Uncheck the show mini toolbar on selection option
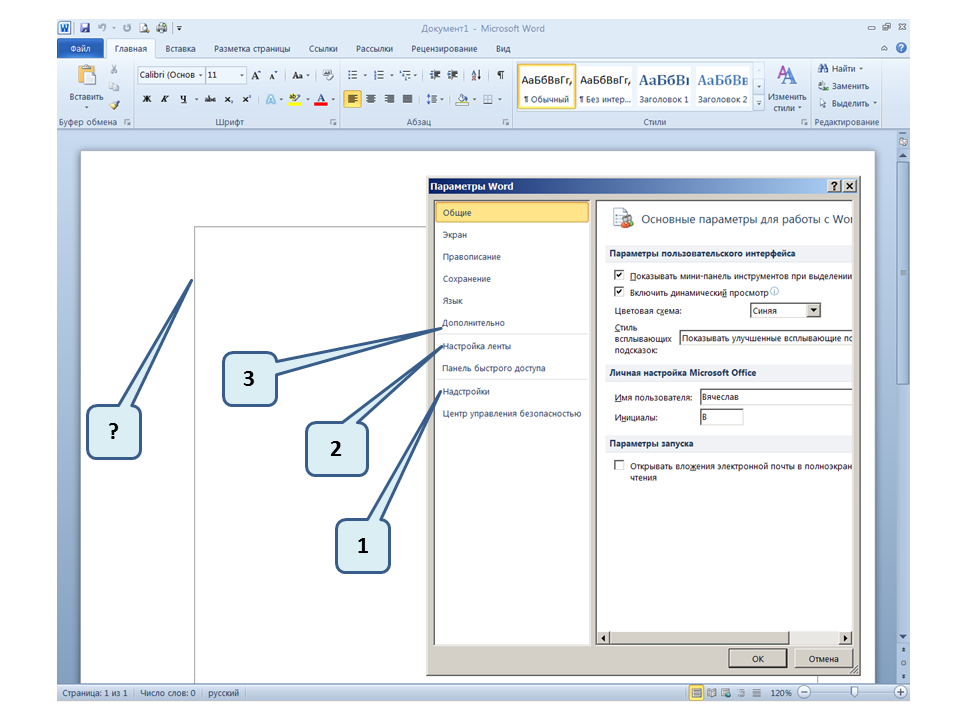This screenshot has height=720, width=960. pos(619,275)
